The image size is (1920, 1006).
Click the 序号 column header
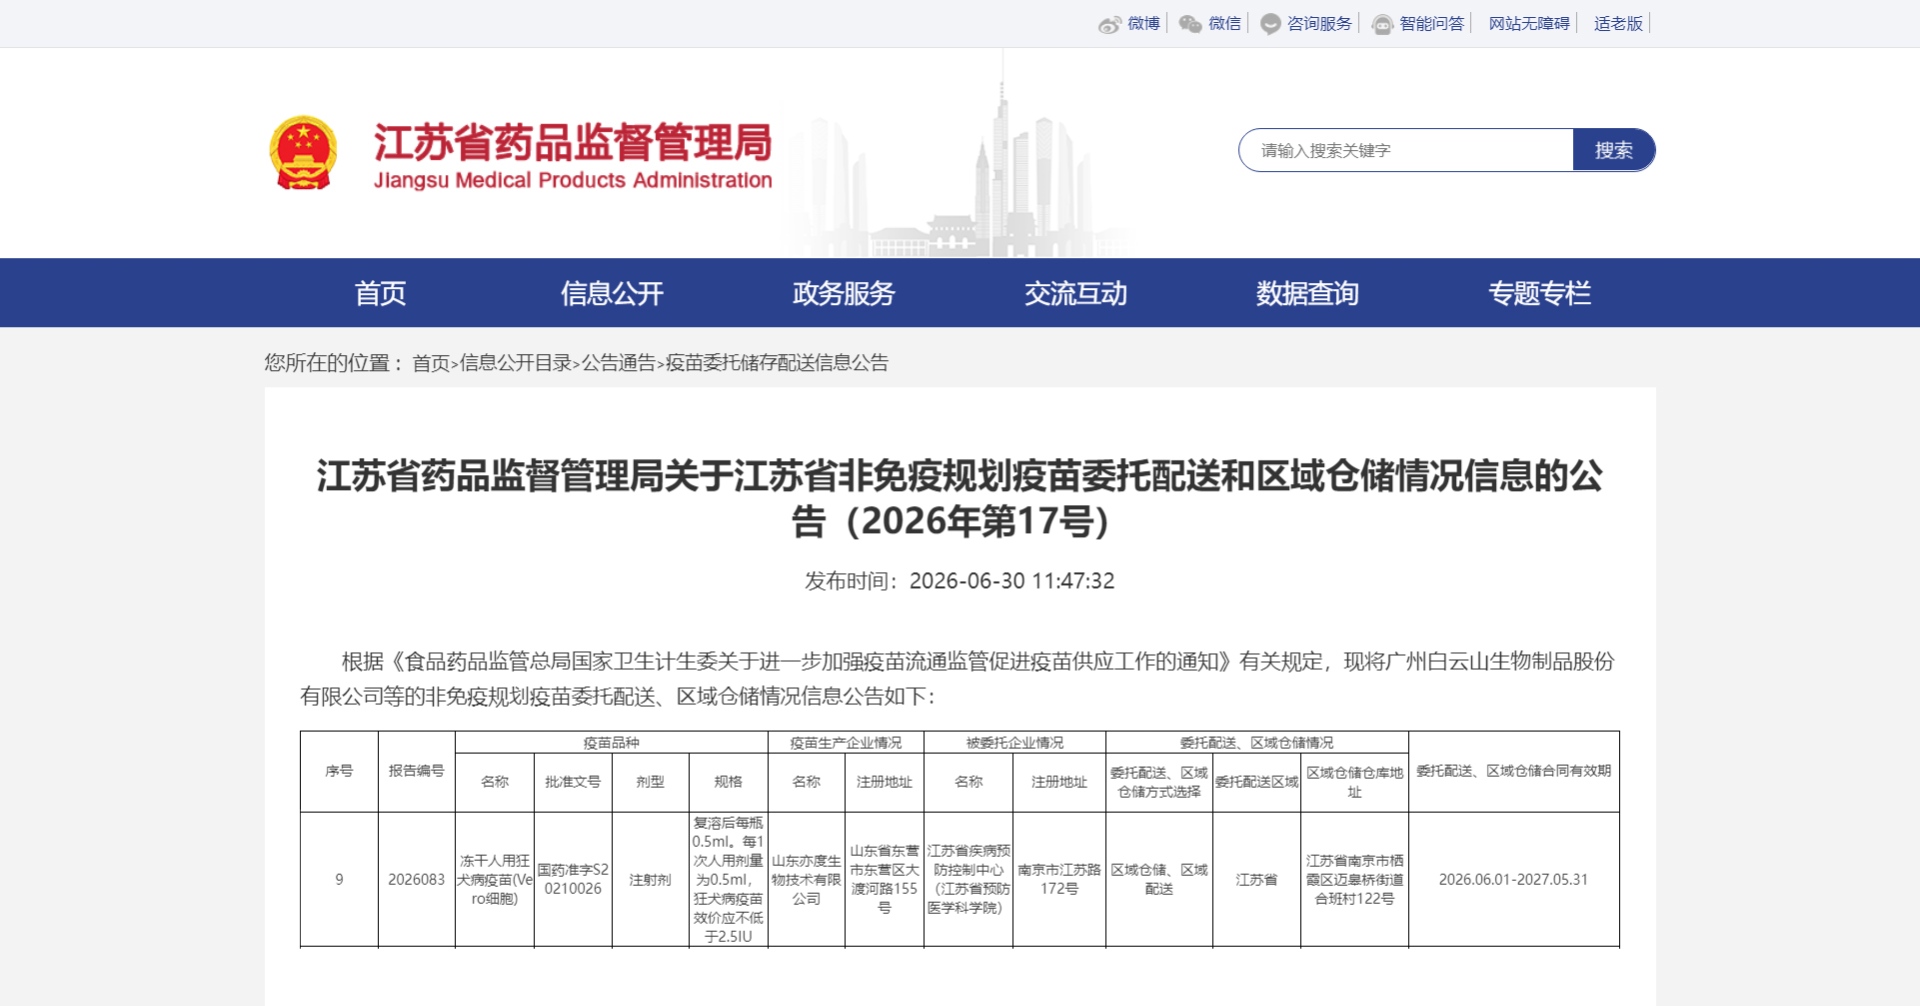(339, 771)
